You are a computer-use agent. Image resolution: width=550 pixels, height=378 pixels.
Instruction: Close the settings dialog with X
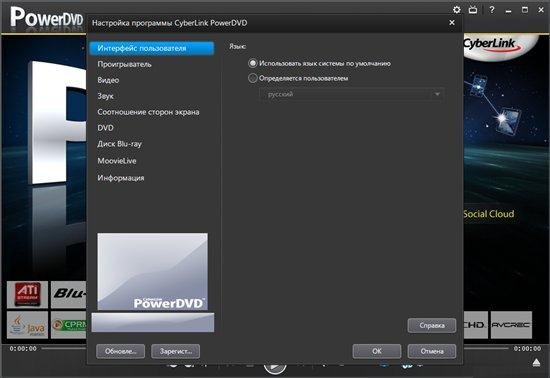[452, 22]
